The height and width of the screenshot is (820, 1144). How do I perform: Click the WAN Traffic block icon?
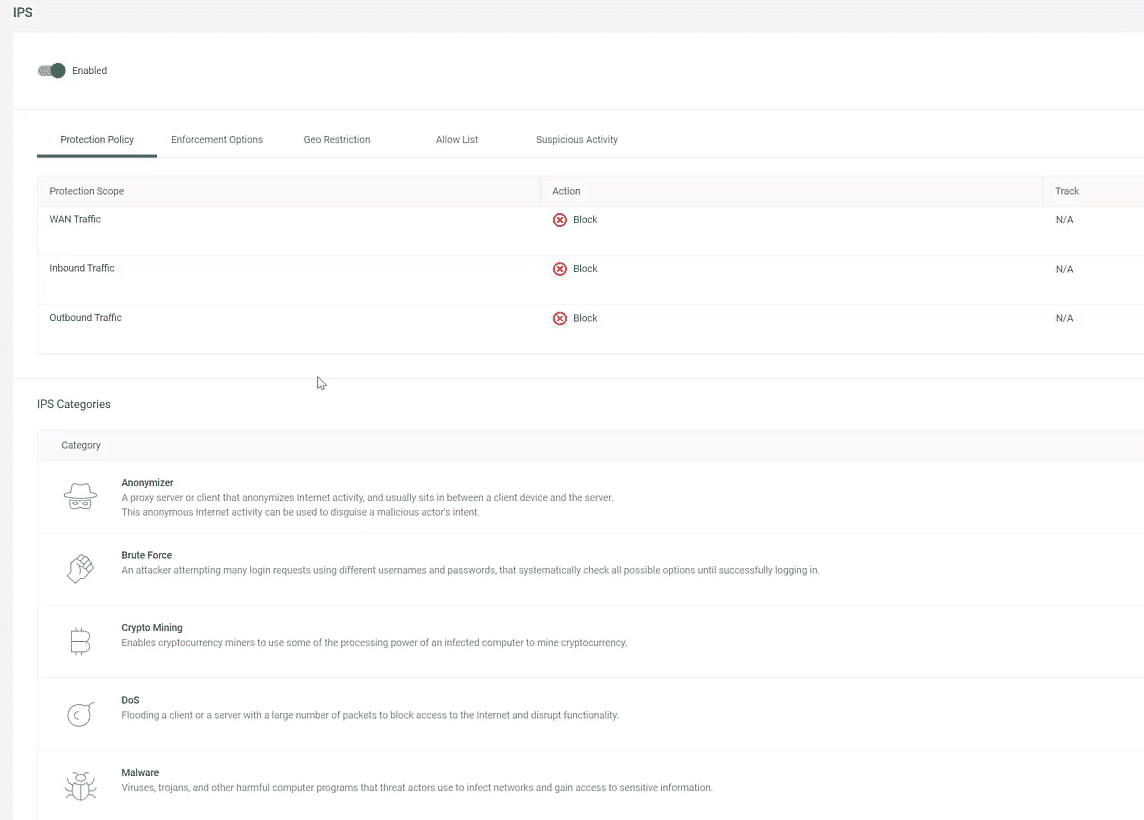(x=560, y=220)
